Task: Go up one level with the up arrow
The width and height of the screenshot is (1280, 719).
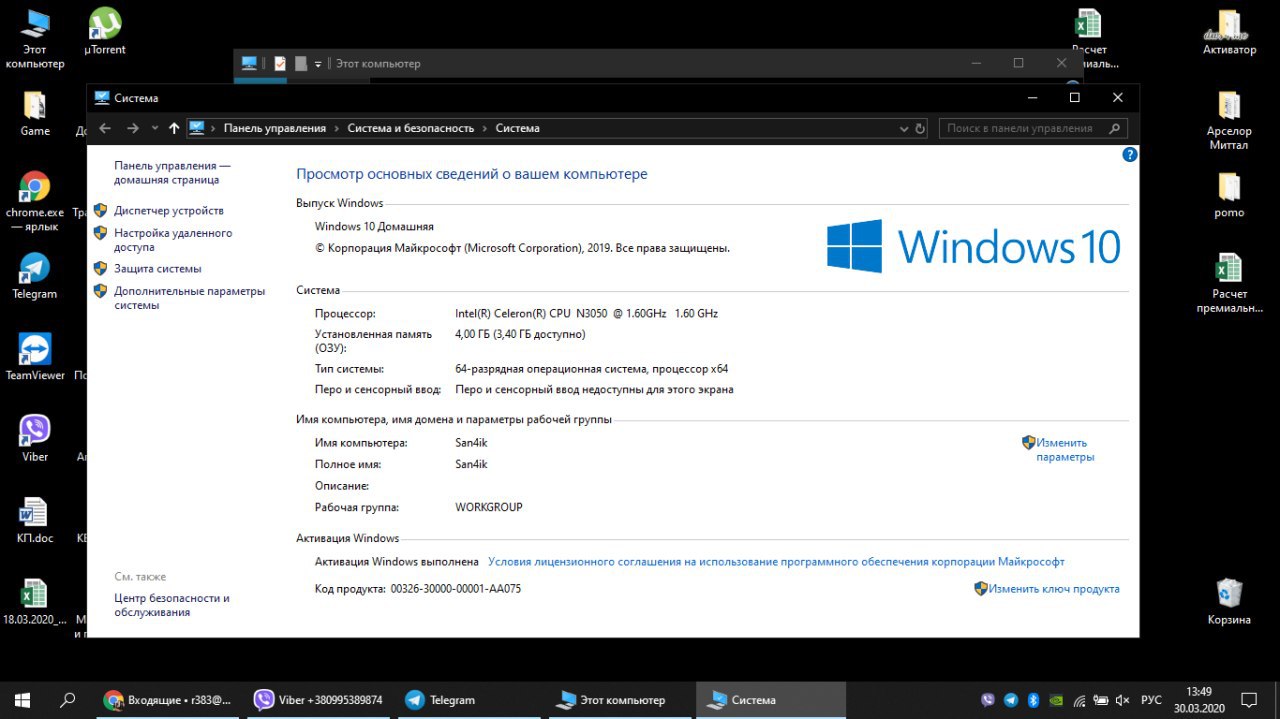Action: coord(174,128)
